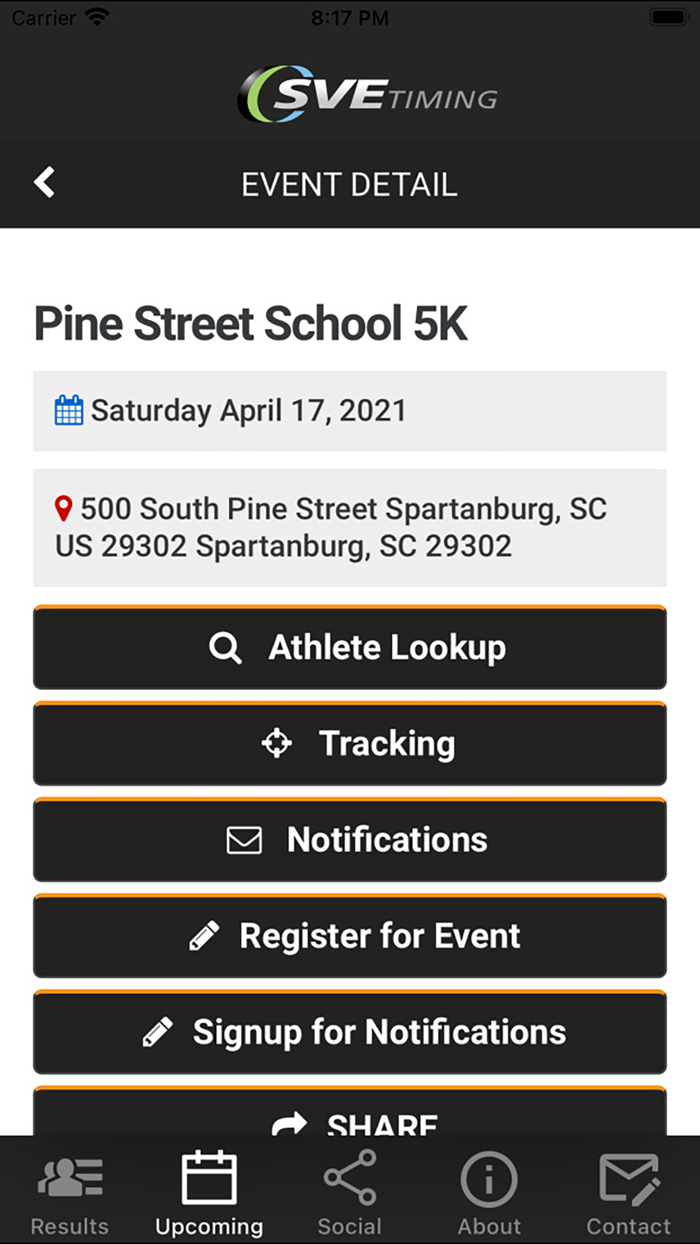700x1244 pixels.
Task: Tap the Tracking crosshair icon
Action: (276, 744)
